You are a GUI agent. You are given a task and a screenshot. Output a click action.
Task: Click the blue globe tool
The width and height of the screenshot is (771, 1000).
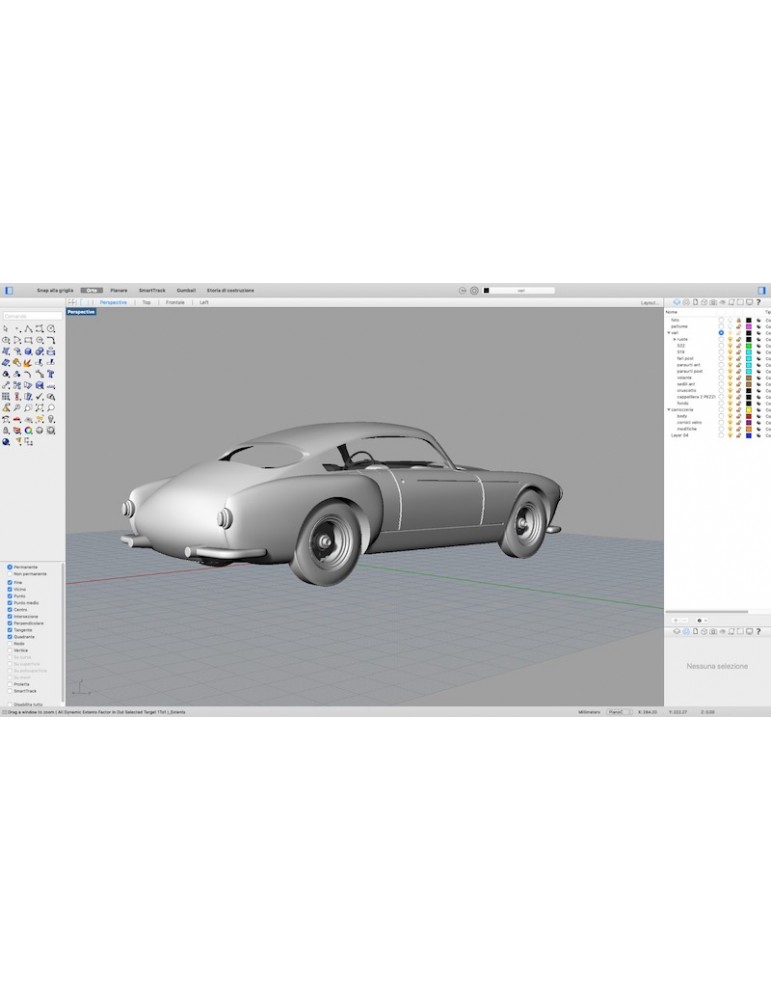[6, 441]
